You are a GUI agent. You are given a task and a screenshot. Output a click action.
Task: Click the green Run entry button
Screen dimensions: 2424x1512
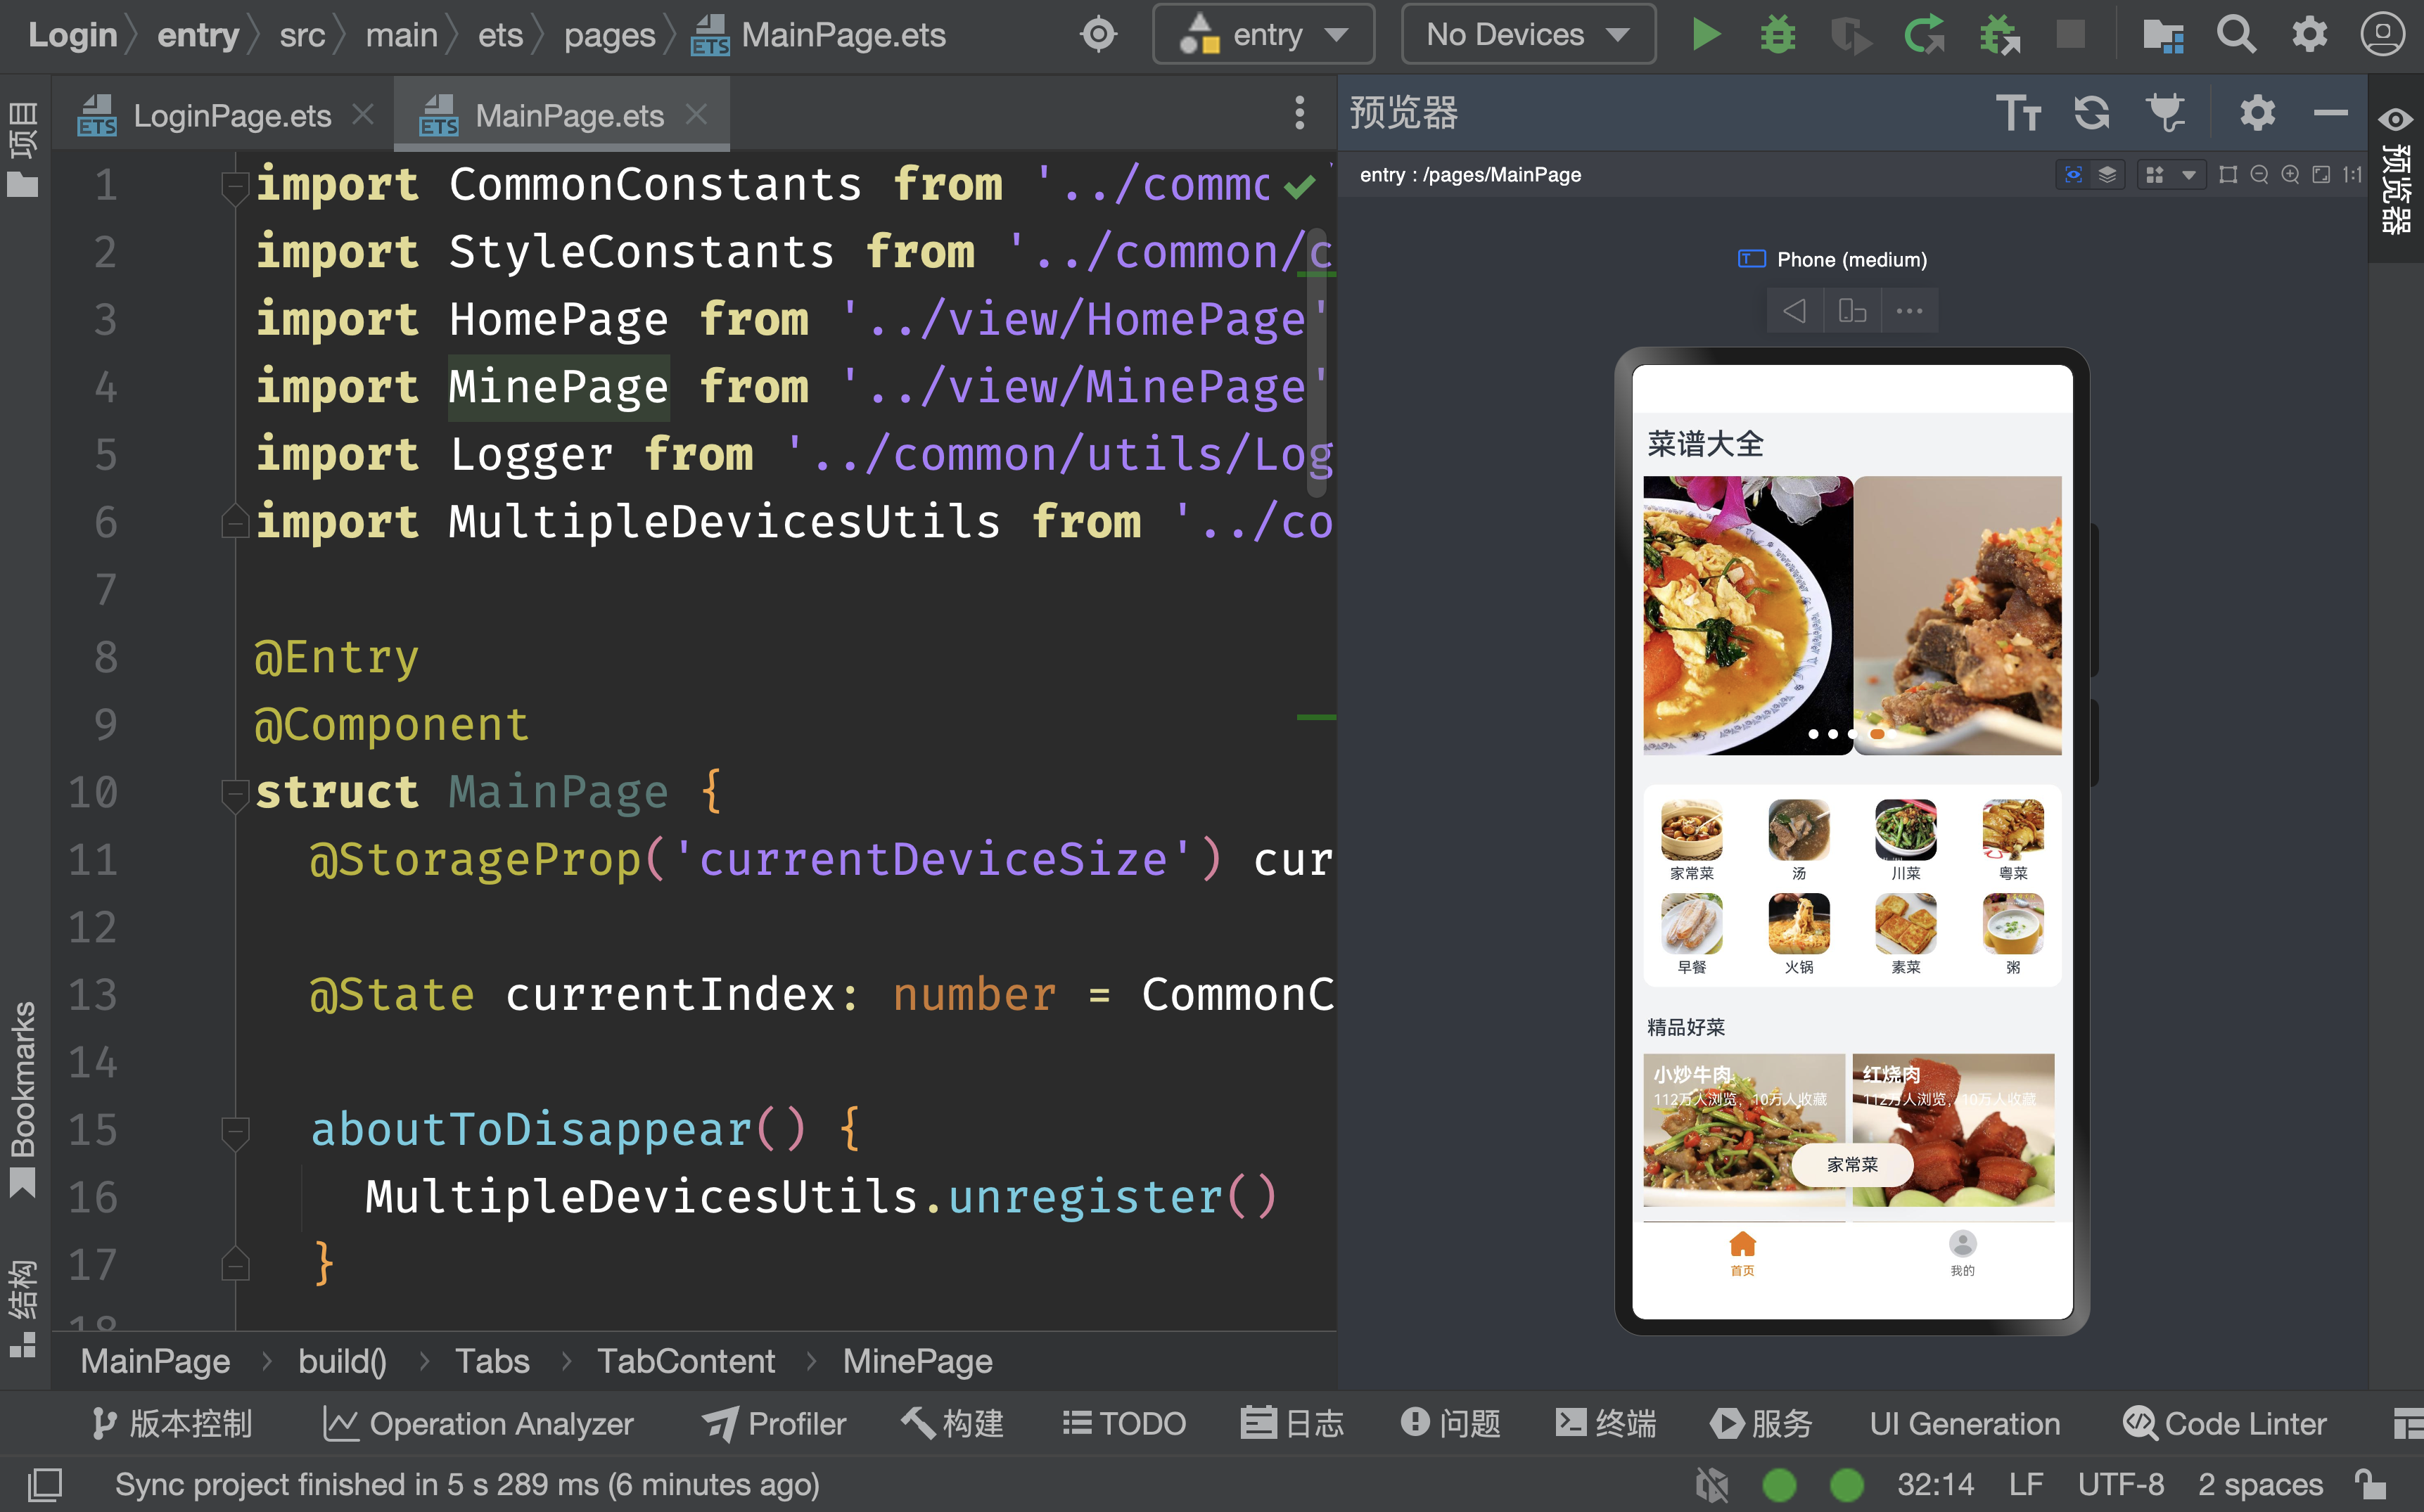(1706, 35)
